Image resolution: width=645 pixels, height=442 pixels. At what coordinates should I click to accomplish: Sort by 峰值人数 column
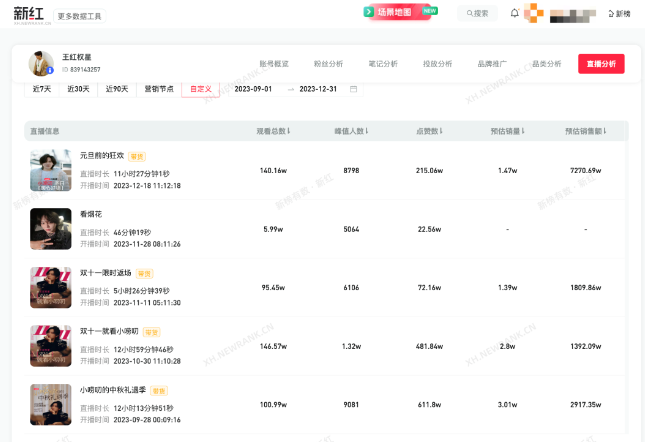tap(351, 131)
